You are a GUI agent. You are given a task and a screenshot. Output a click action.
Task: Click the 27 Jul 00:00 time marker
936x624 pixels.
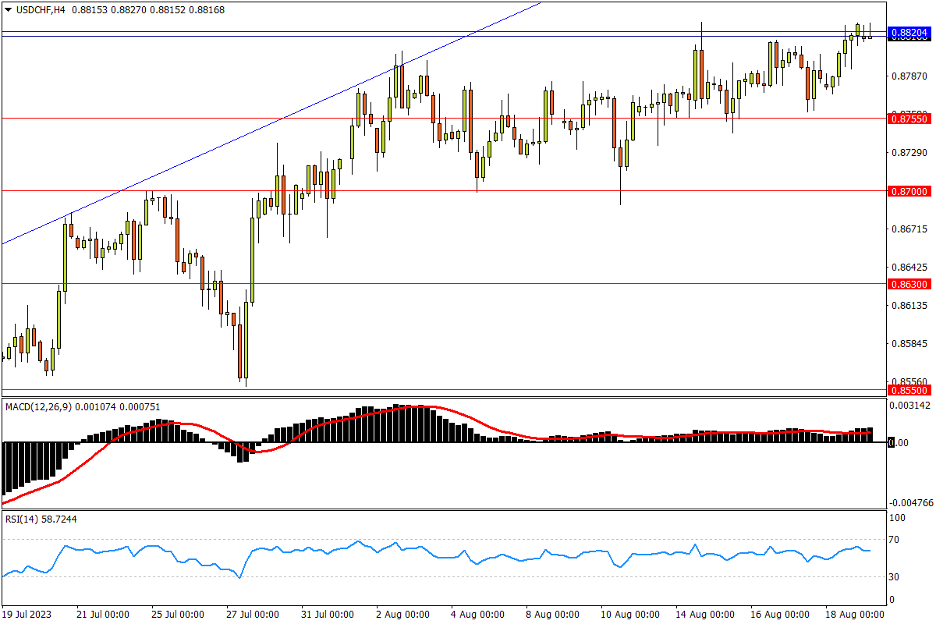tap(255, 613)
